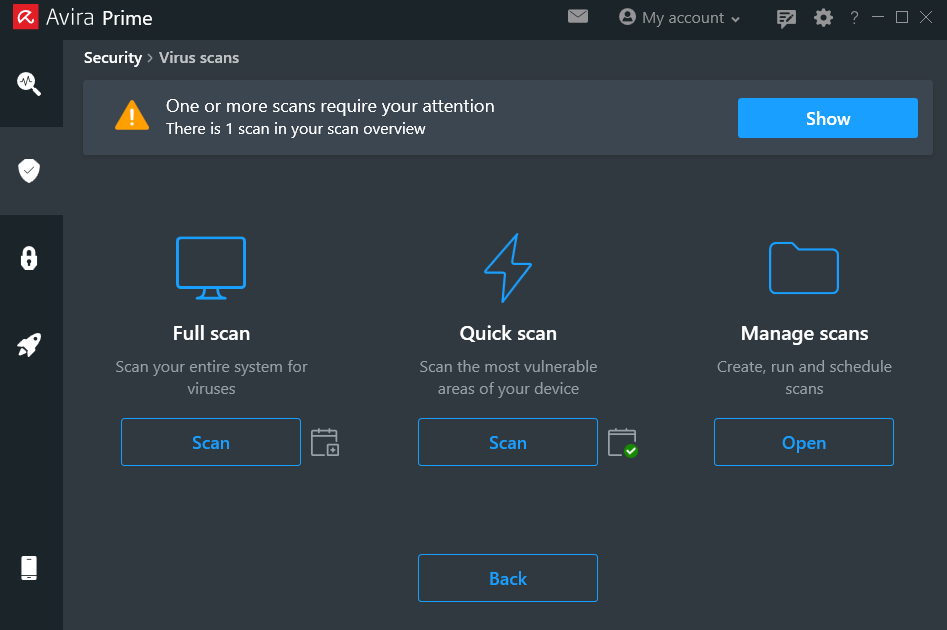The height and width of the screenshot is (630, 947).
Task: Go to Security breadcrumb link
Action: pyautogui.click(x=113, y=58)
